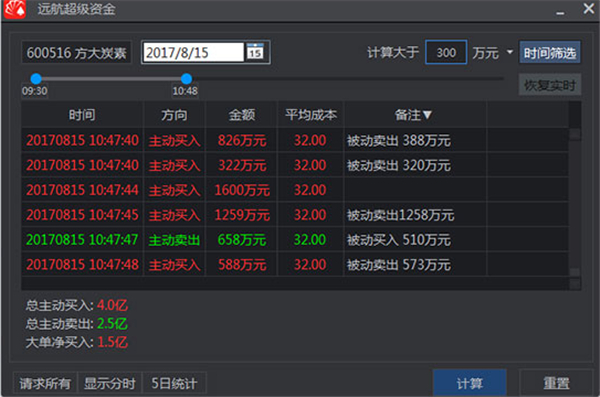This screenshot has width=600, height=397.
Task: Click the 恢复实时 button
Action: pos(549,85)
